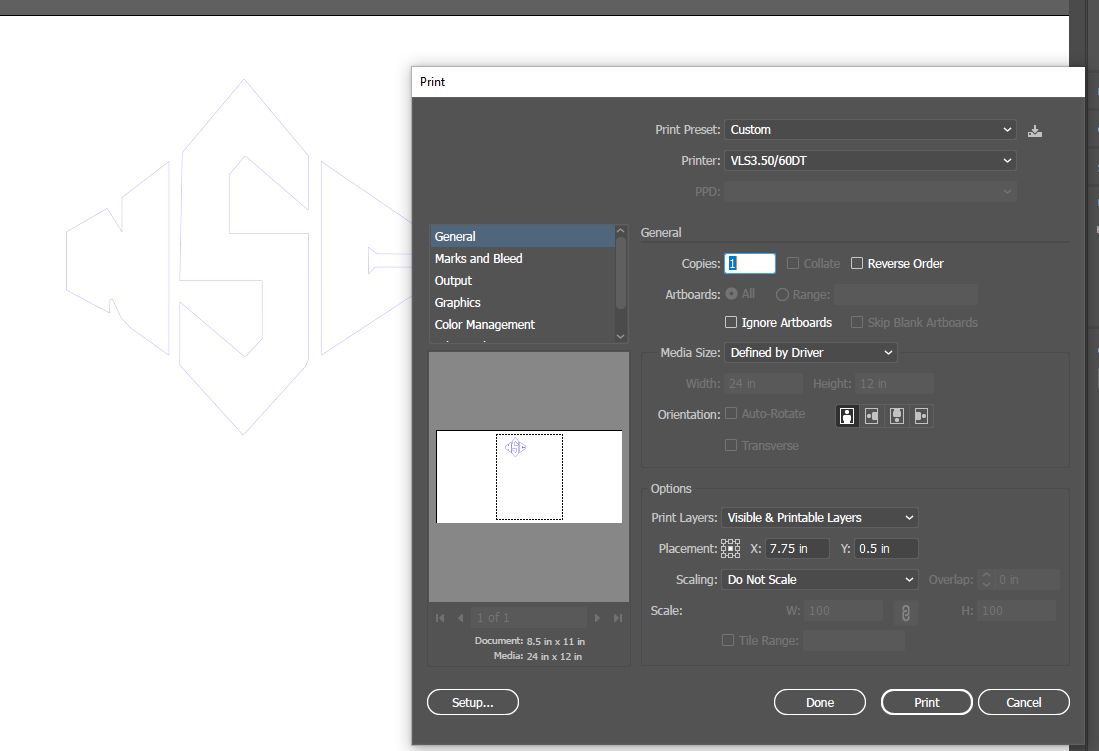Click the link scale W and H icon
The height and width of the screenshot is (751, 1099).
[x=906, y=610]
